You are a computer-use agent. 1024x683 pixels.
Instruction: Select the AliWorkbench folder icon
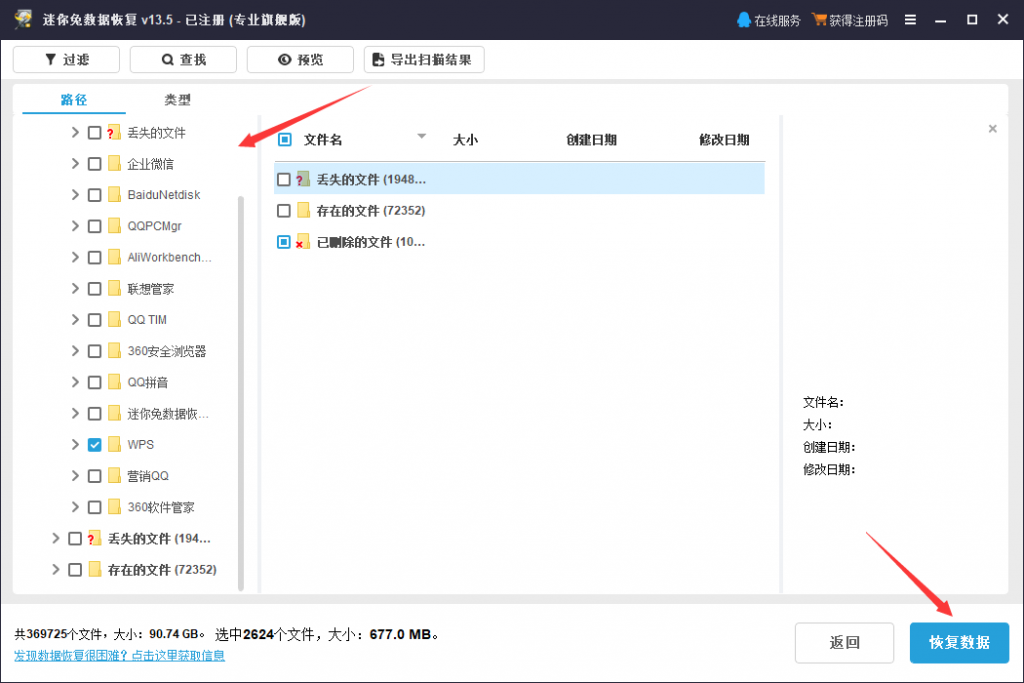click(x=114, y=257)
